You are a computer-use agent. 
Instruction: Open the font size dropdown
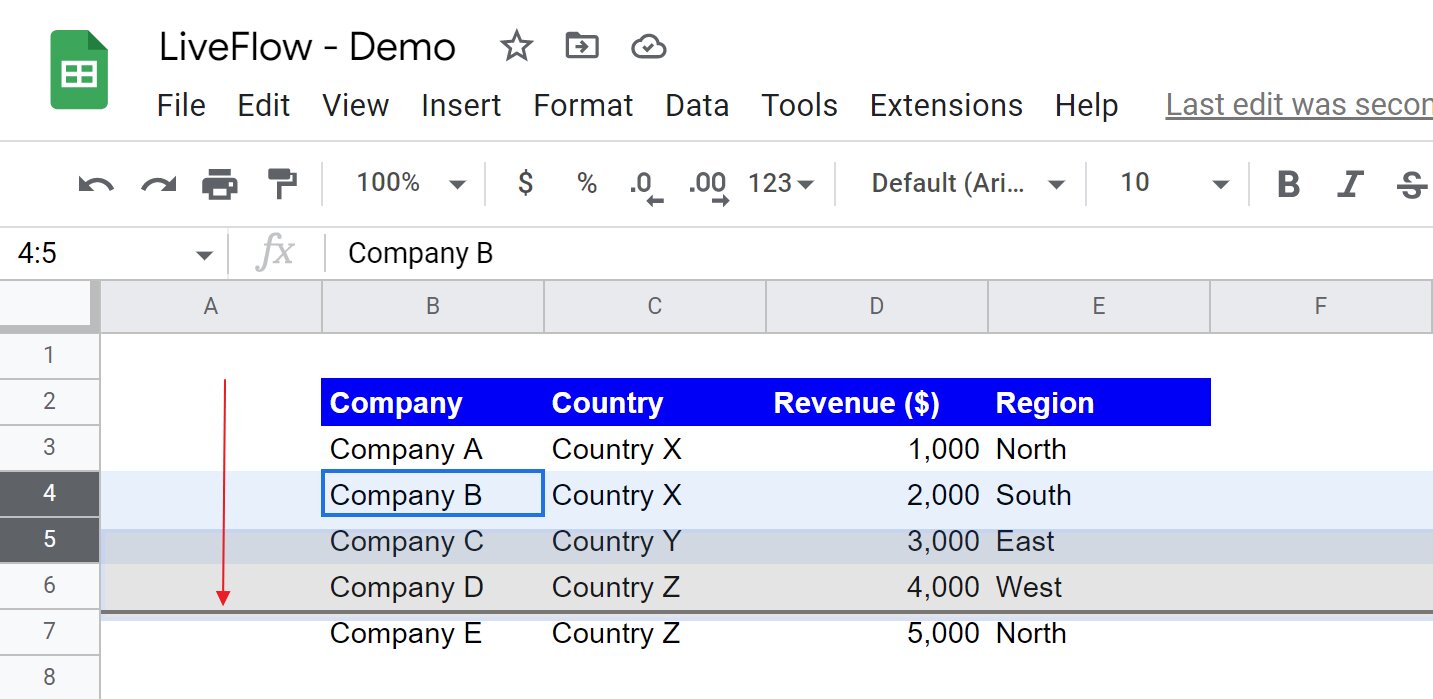click(x=1169, y=183)
